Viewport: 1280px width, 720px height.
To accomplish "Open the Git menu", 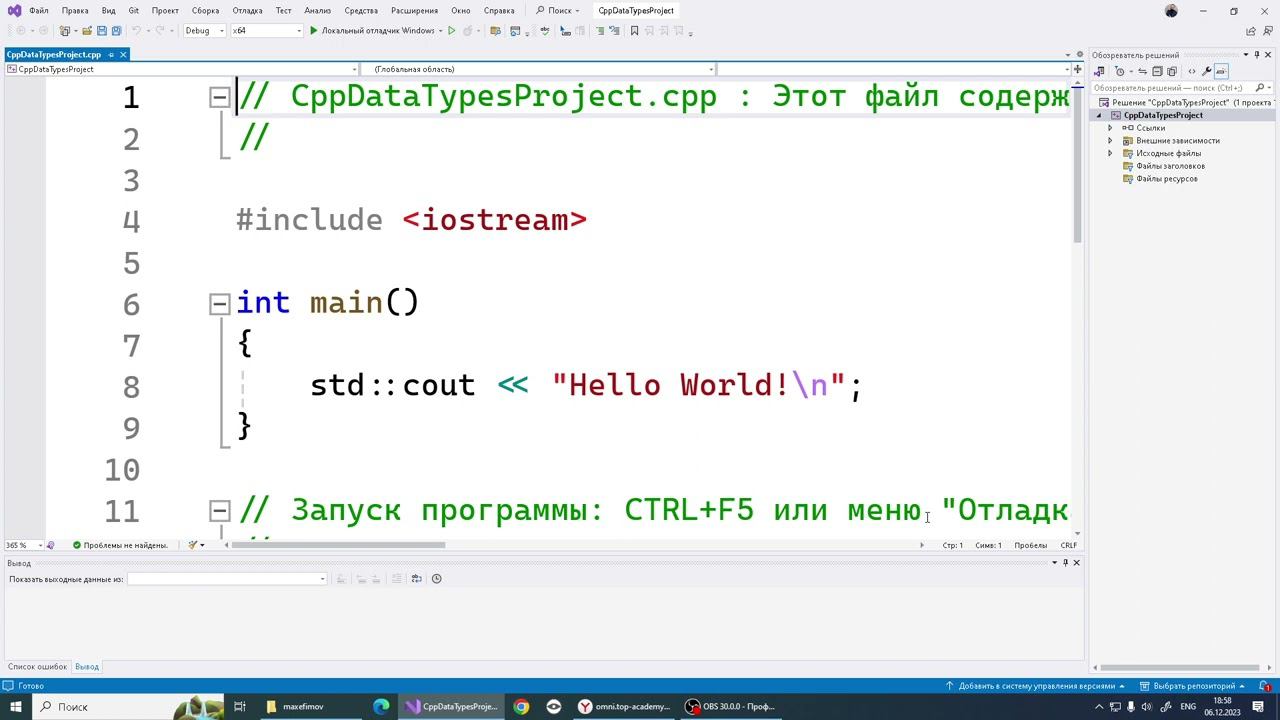I will click(133, 11).
